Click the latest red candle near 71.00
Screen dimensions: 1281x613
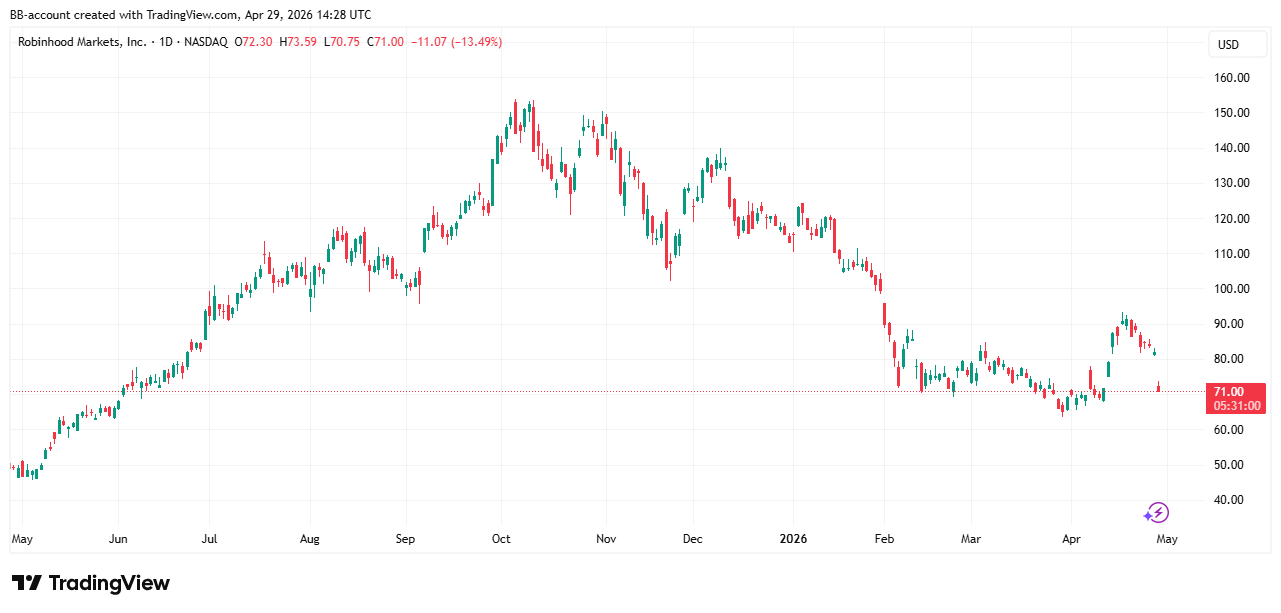pyautogui.click(x=1159, y=387)
